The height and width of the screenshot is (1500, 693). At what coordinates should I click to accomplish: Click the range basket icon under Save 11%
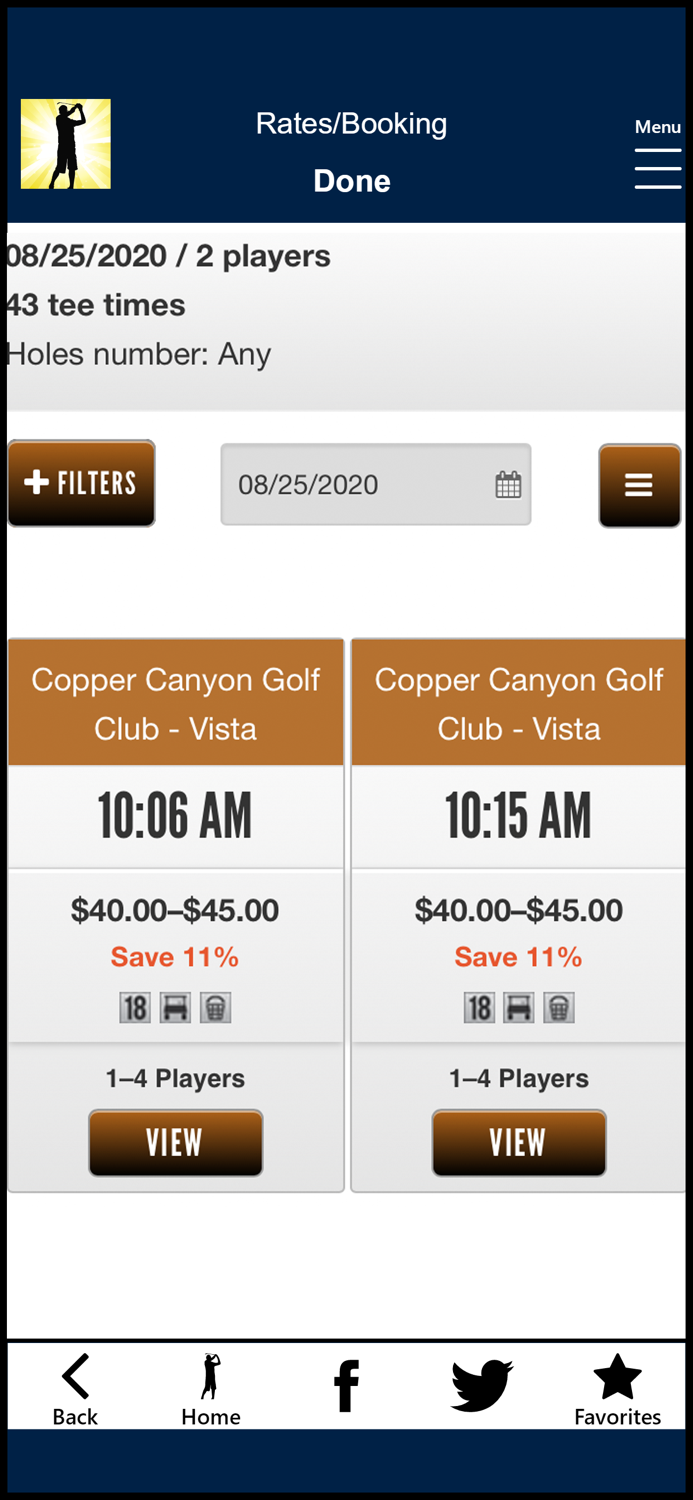pos(215,1007)
